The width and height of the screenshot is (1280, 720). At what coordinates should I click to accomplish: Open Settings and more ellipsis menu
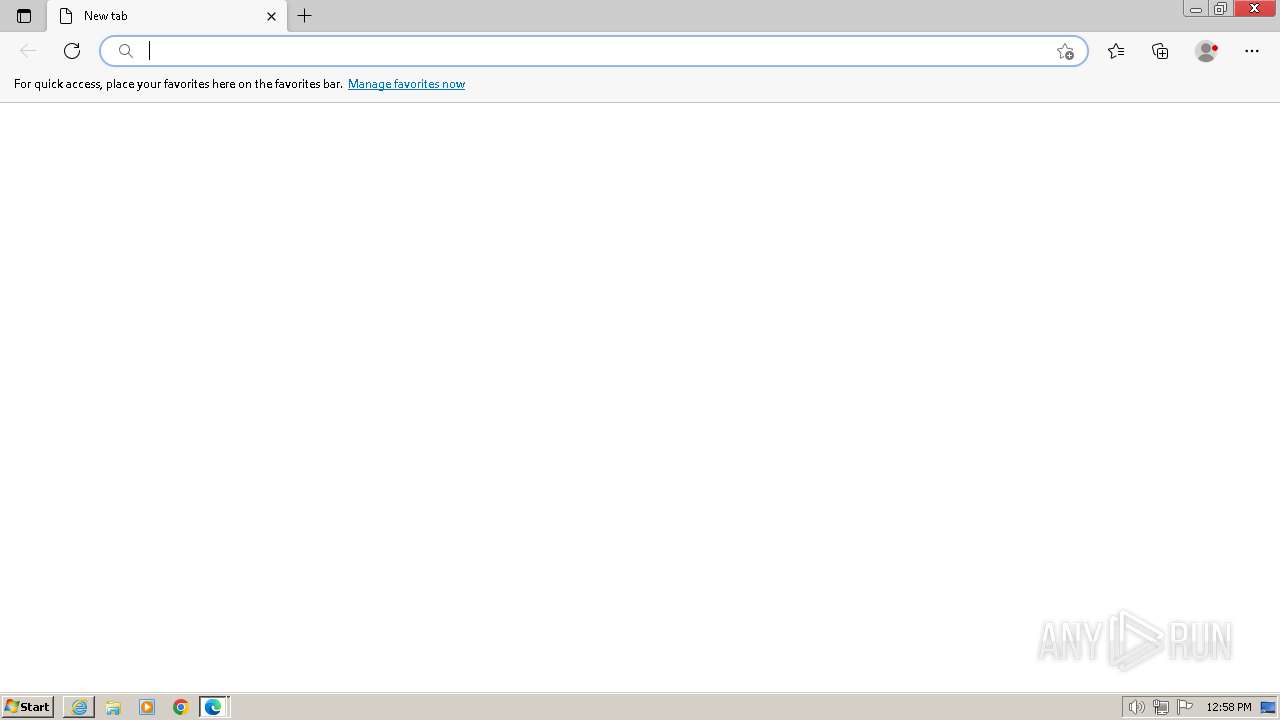1252,51
